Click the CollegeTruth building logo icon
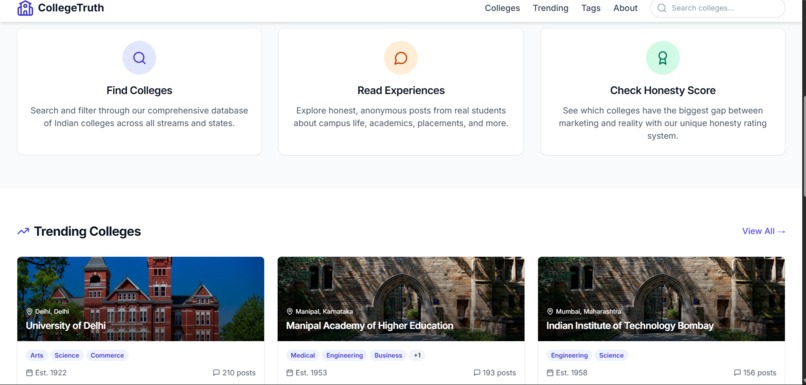 pos(25,8)
